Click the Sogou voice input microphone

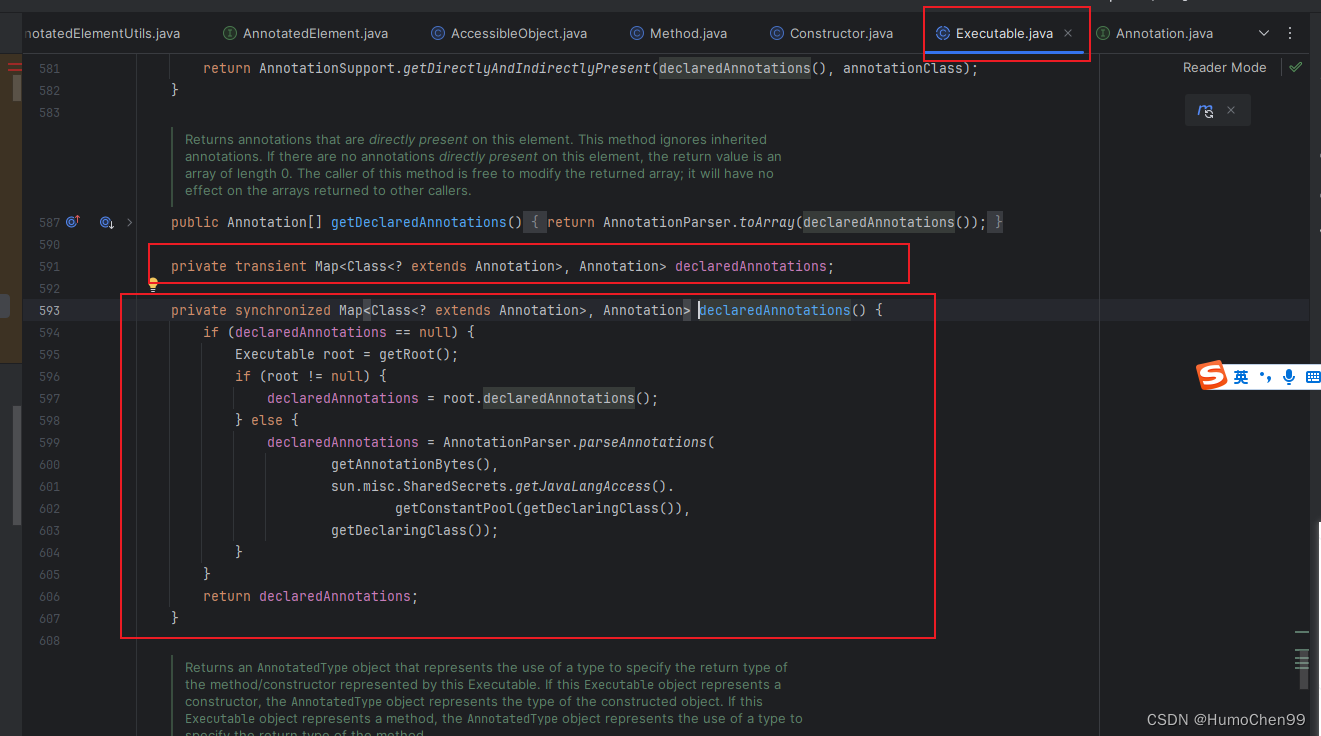(1289, 377)
